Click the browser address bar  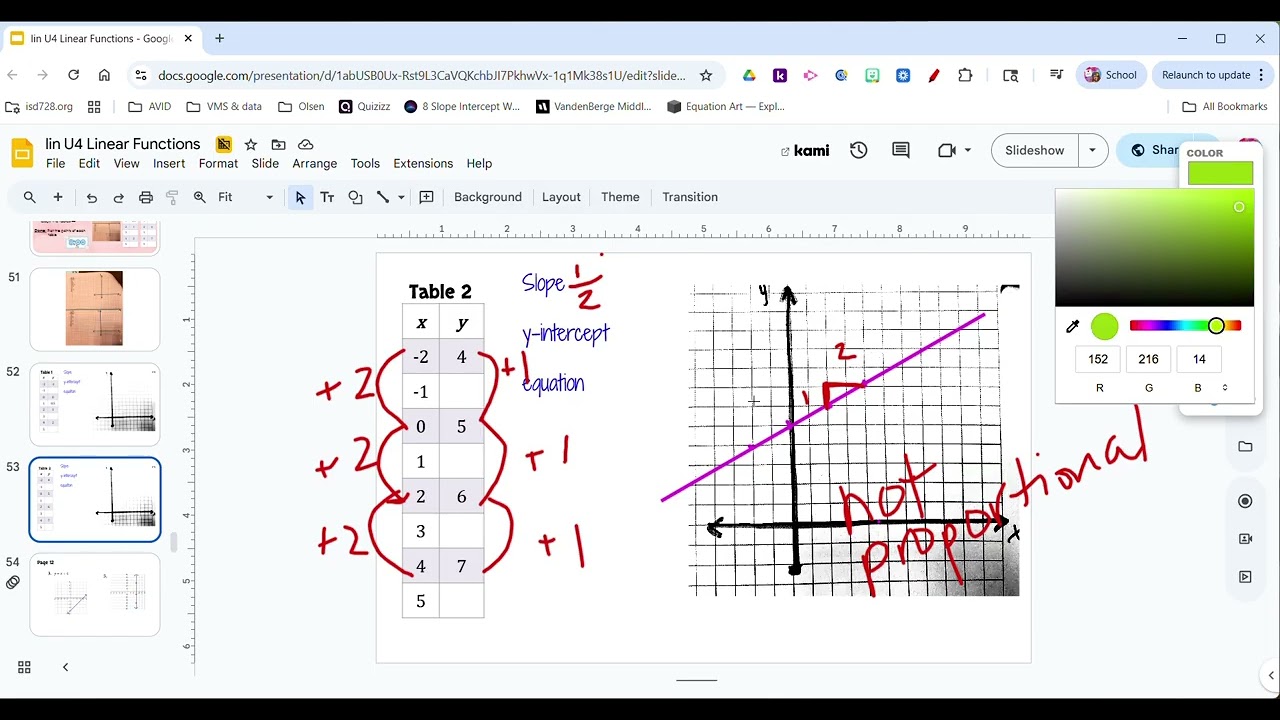coord(420,75)
